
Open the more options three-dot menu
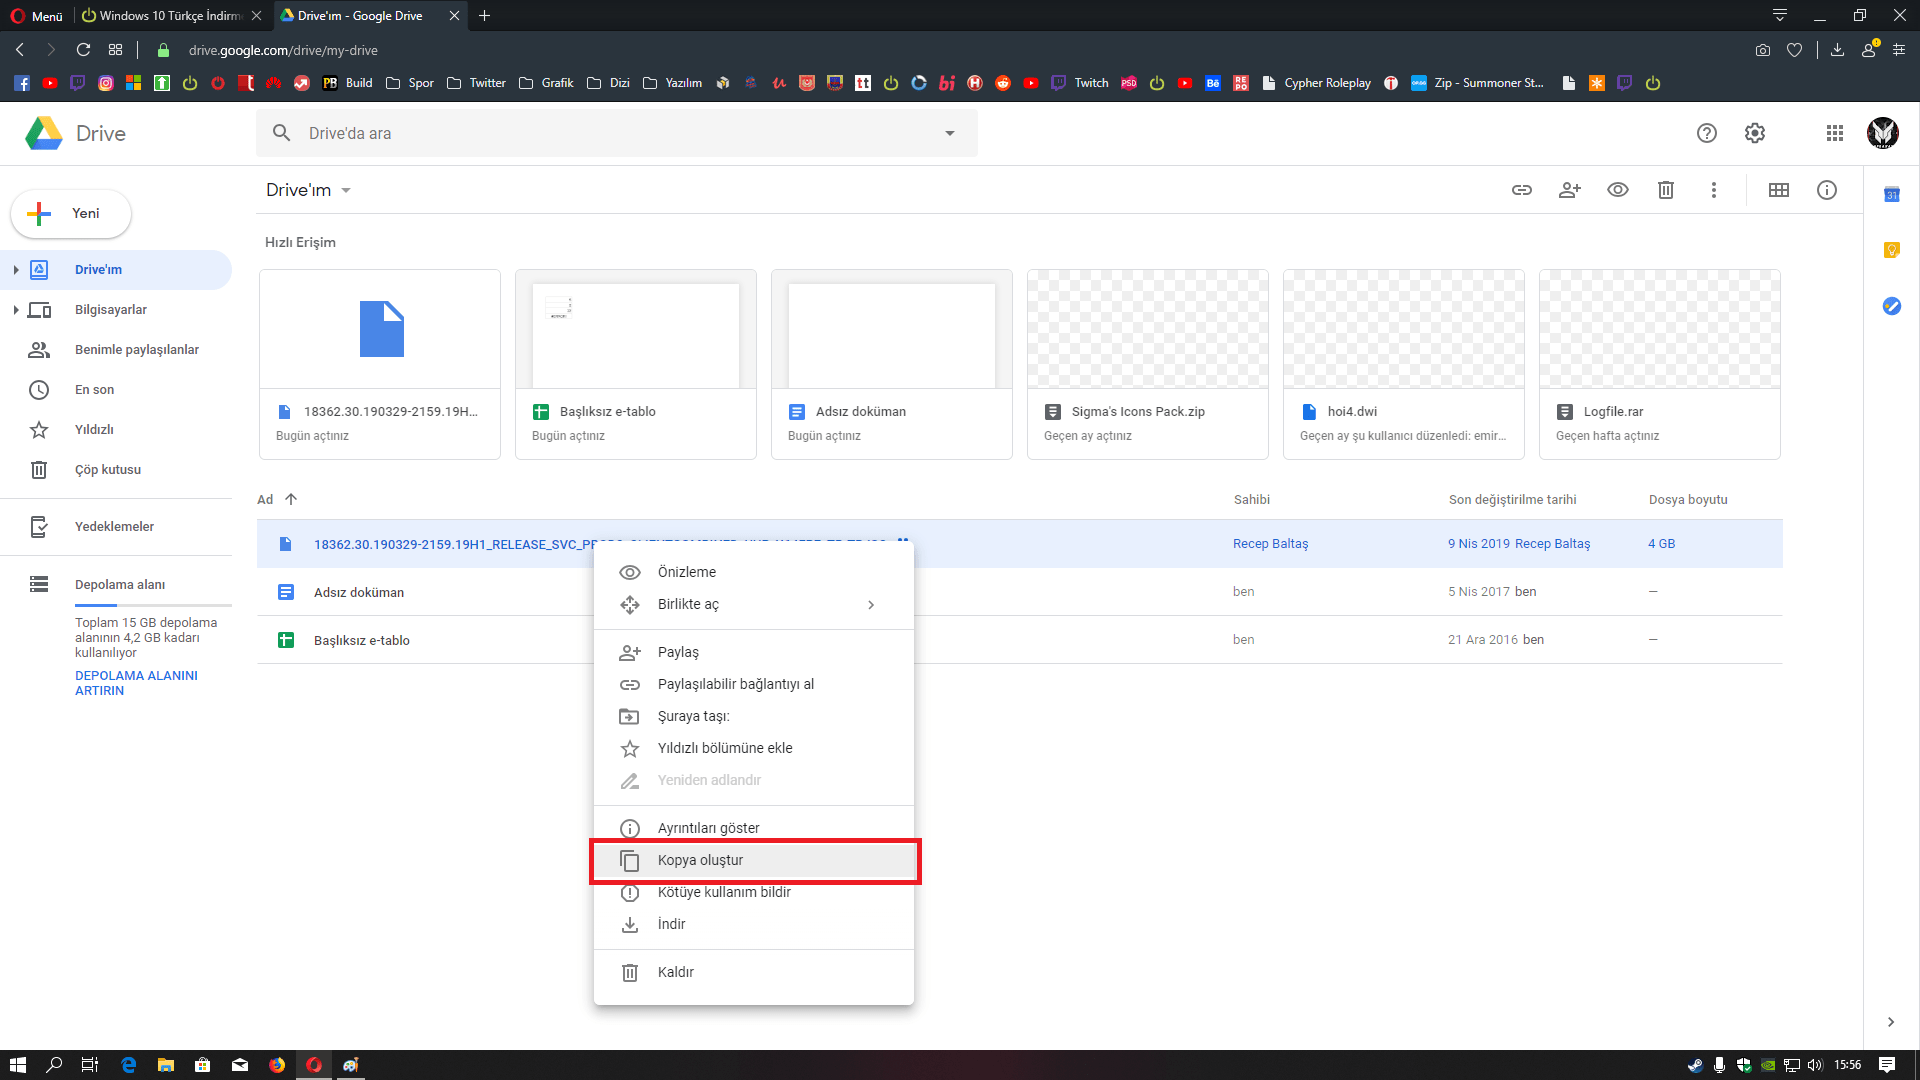1713,190
